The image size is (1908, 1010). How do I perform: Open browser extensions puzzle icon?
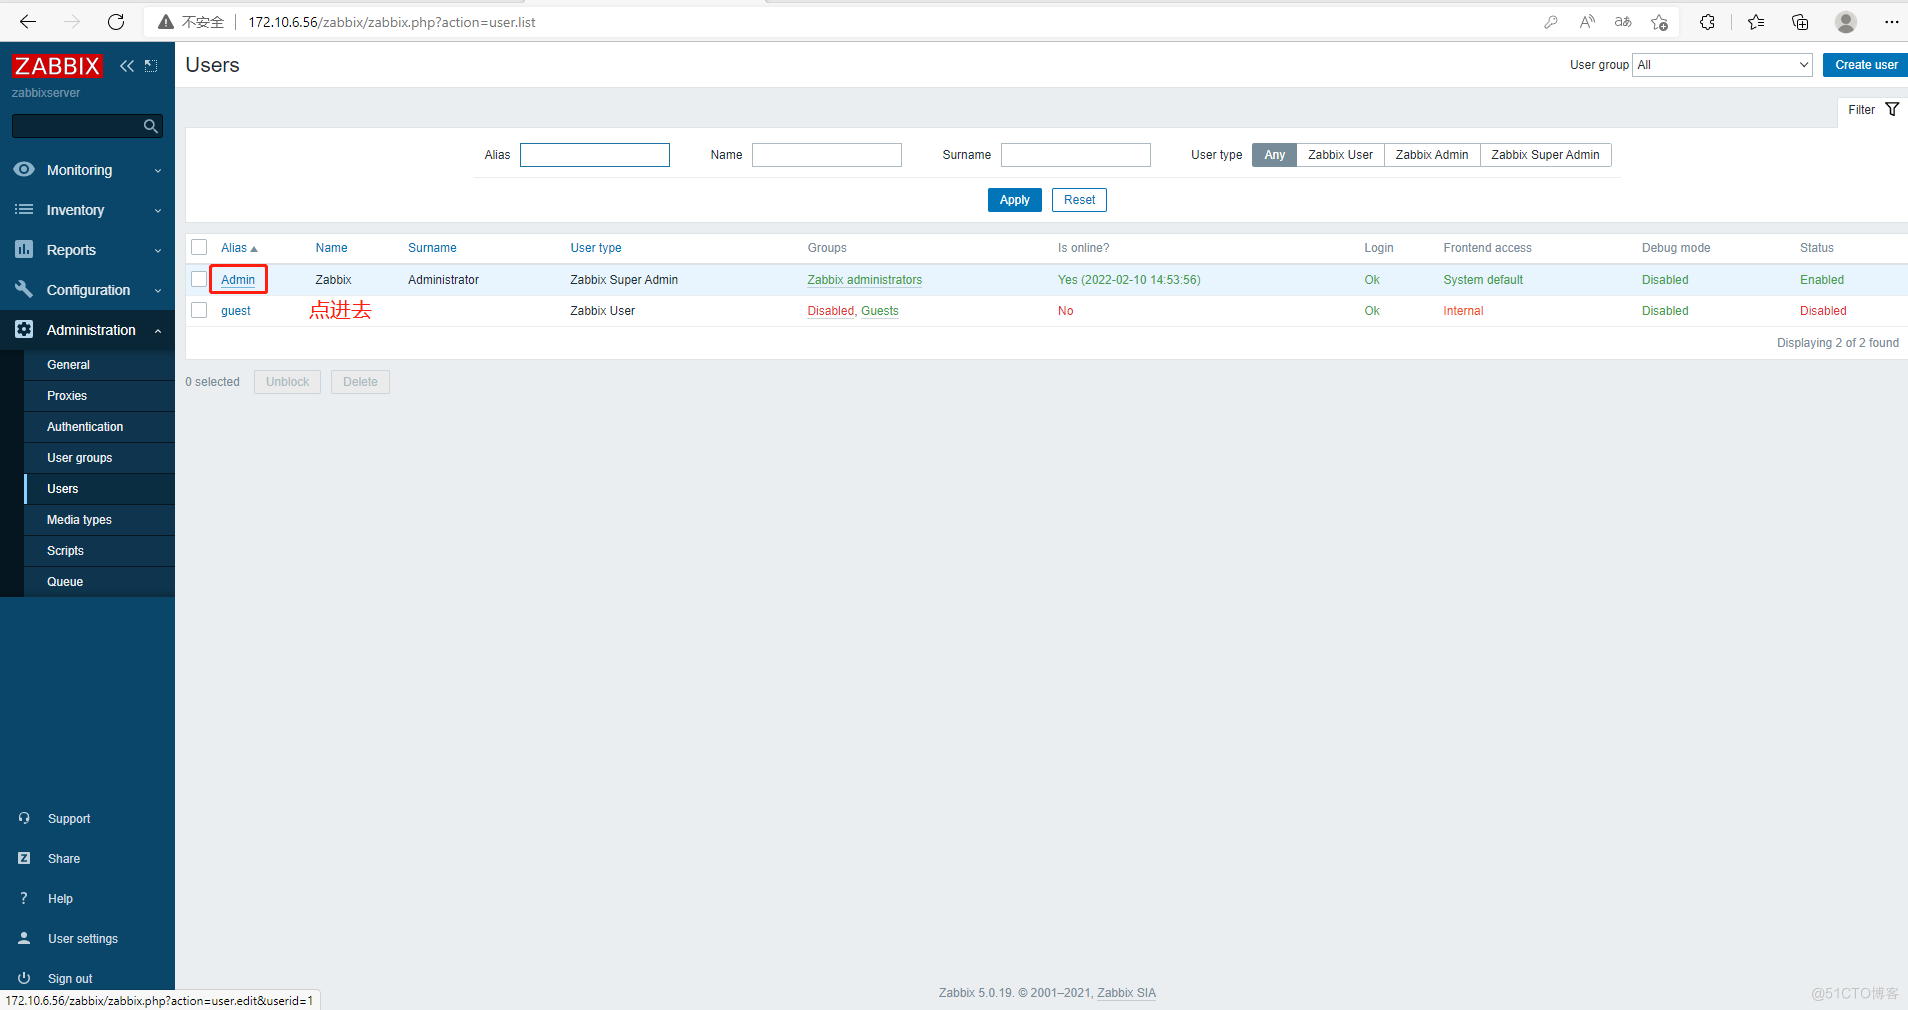1707,22
